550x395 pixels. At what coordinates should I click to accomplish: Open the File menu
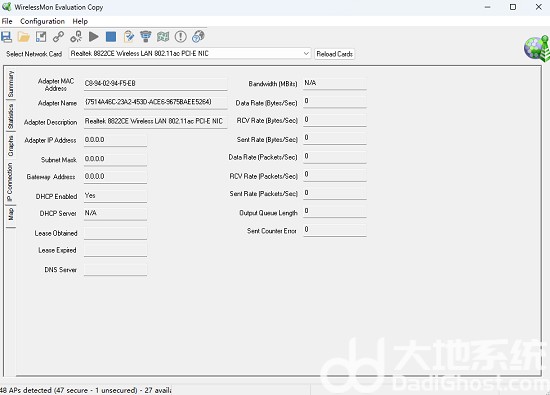pyautogui.click(x=7, y=21)
